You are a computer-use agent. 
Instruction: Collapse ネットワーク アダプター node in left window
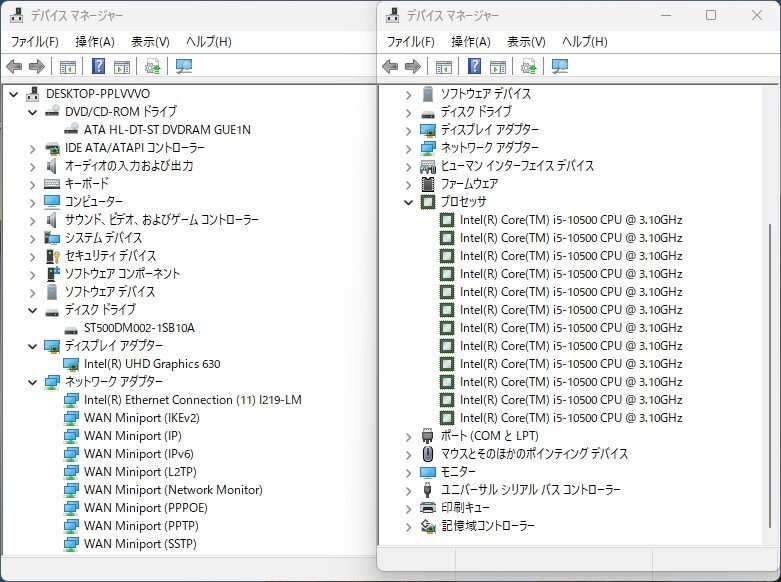(x=32, y=382)
